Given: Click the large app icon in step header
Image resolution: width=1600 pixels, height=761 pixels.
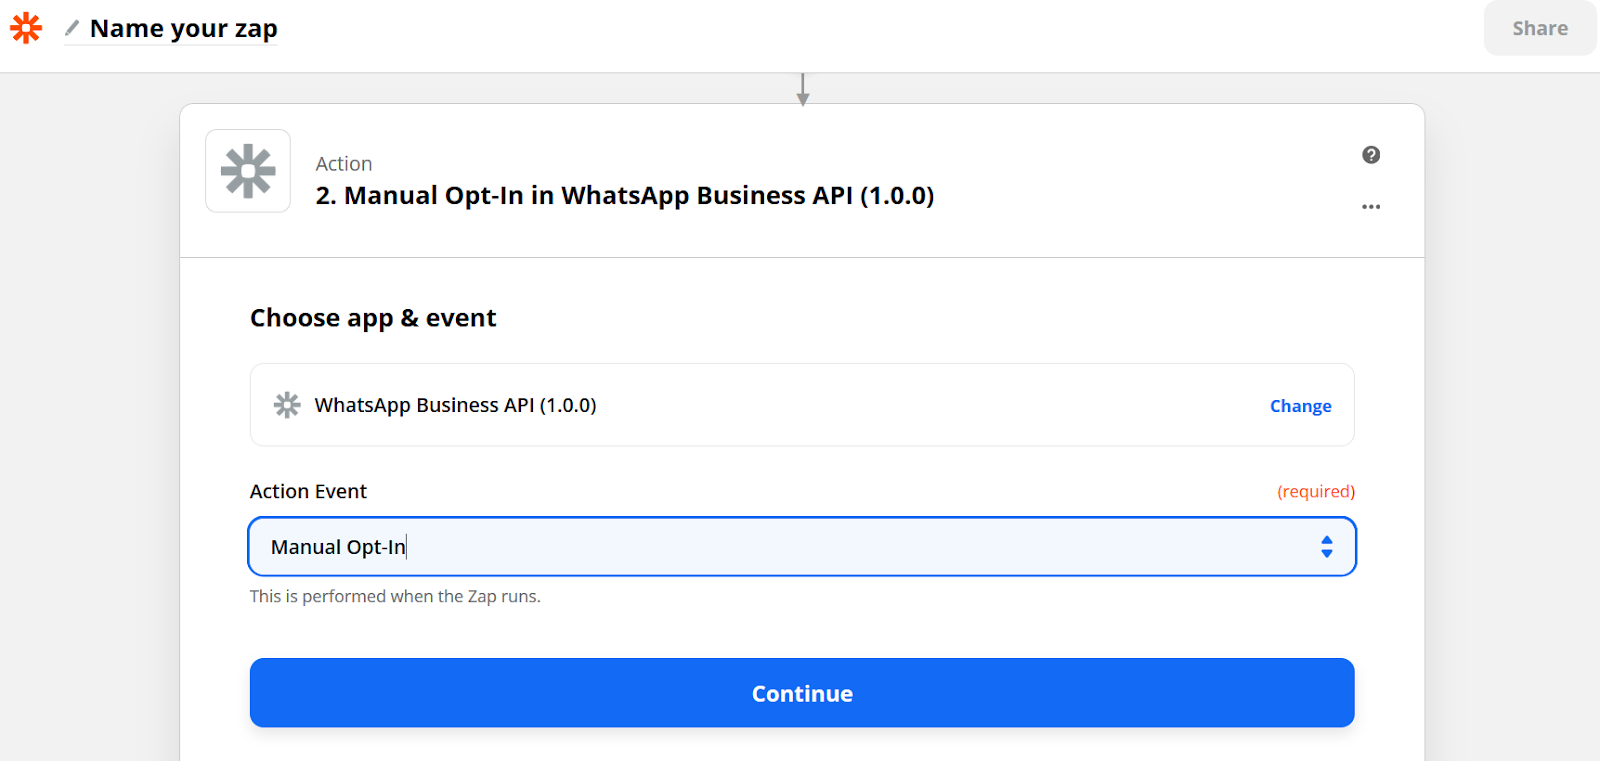Looking at the screenshot, I should coord(248,171).
